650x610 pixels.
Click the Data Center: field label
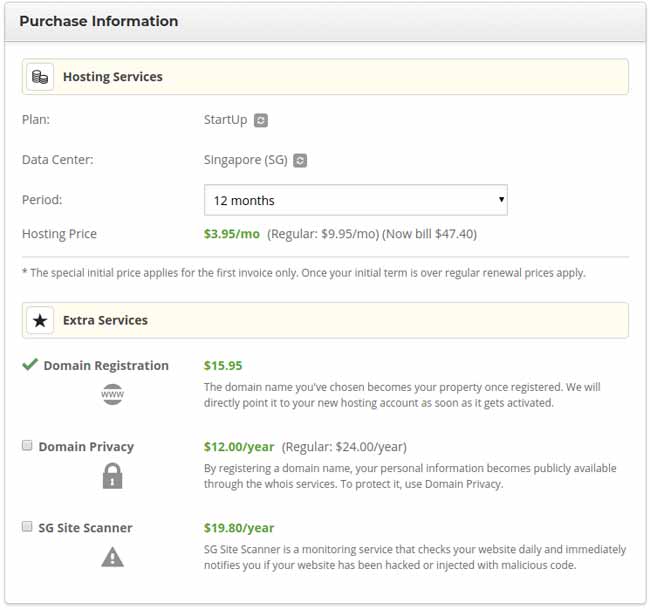pyautogui.click(x=58, y=160)
